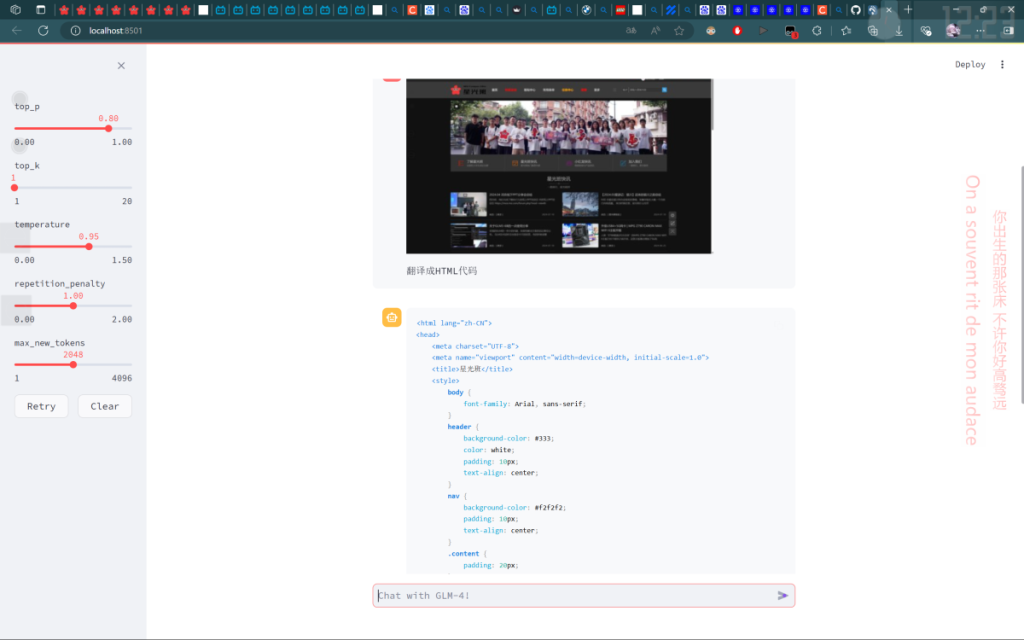
Task: Open the browser's three-dot settings menu
Action: point(980,31)
